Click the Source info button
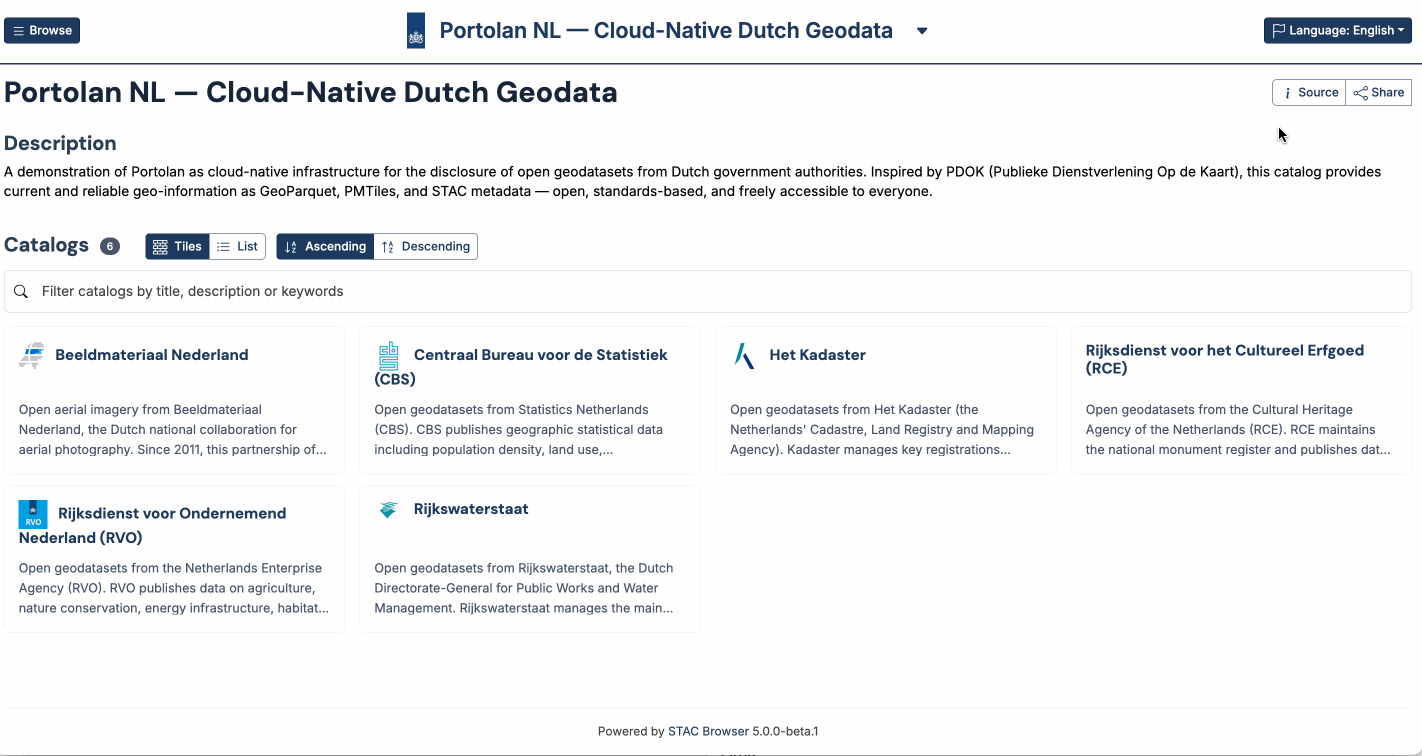The height and width of the screenshot is (756, 1422). (1309, 92)
